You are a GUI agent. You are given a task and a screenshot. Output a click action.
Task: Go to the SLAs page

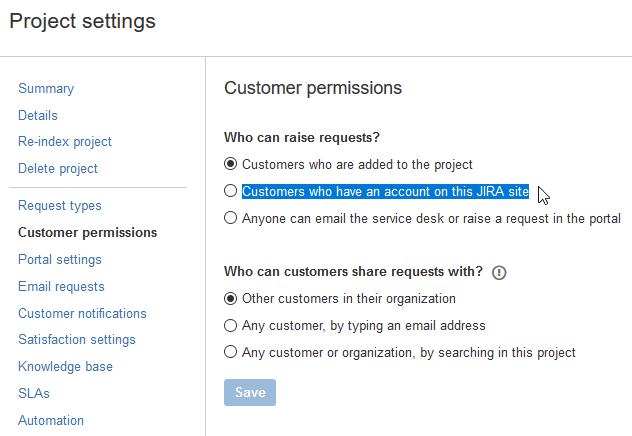click(x=34, y=394)
